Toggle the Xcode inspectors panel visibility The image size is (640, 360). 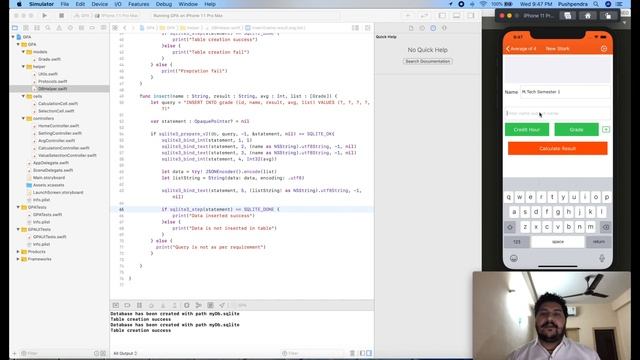coord(471,16)
